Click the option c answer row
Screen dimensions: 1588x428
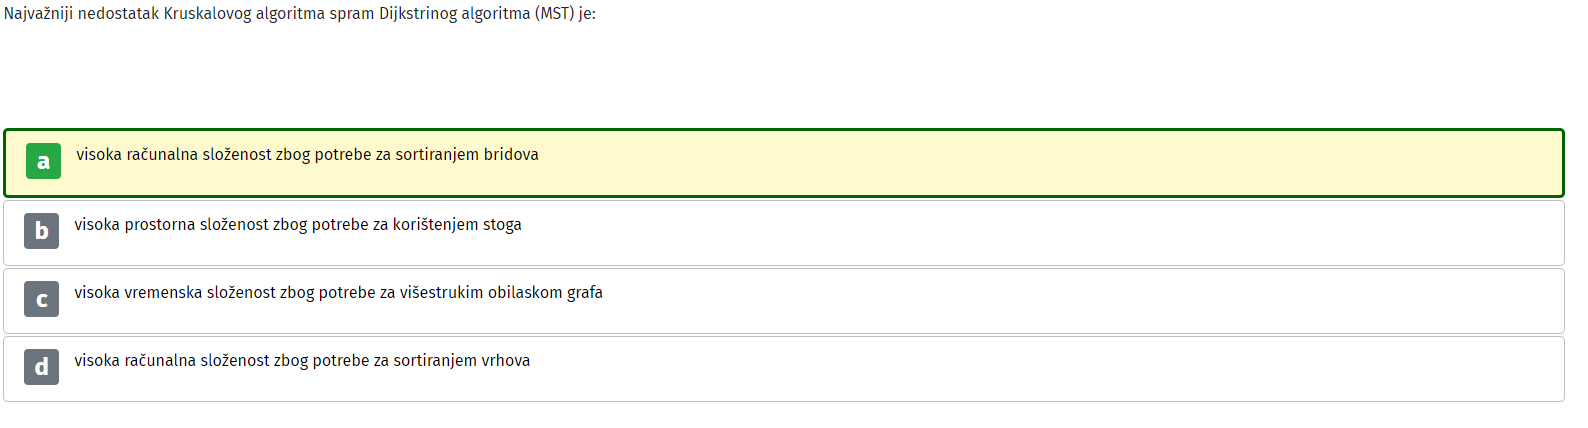784,301
